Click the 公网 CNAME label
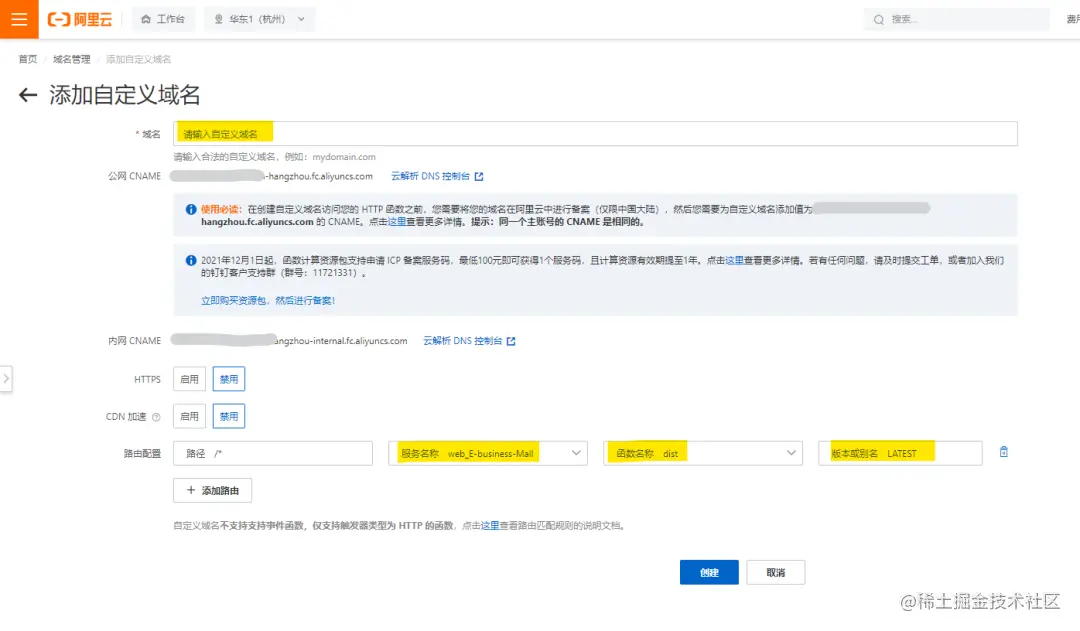 point(134,176)
